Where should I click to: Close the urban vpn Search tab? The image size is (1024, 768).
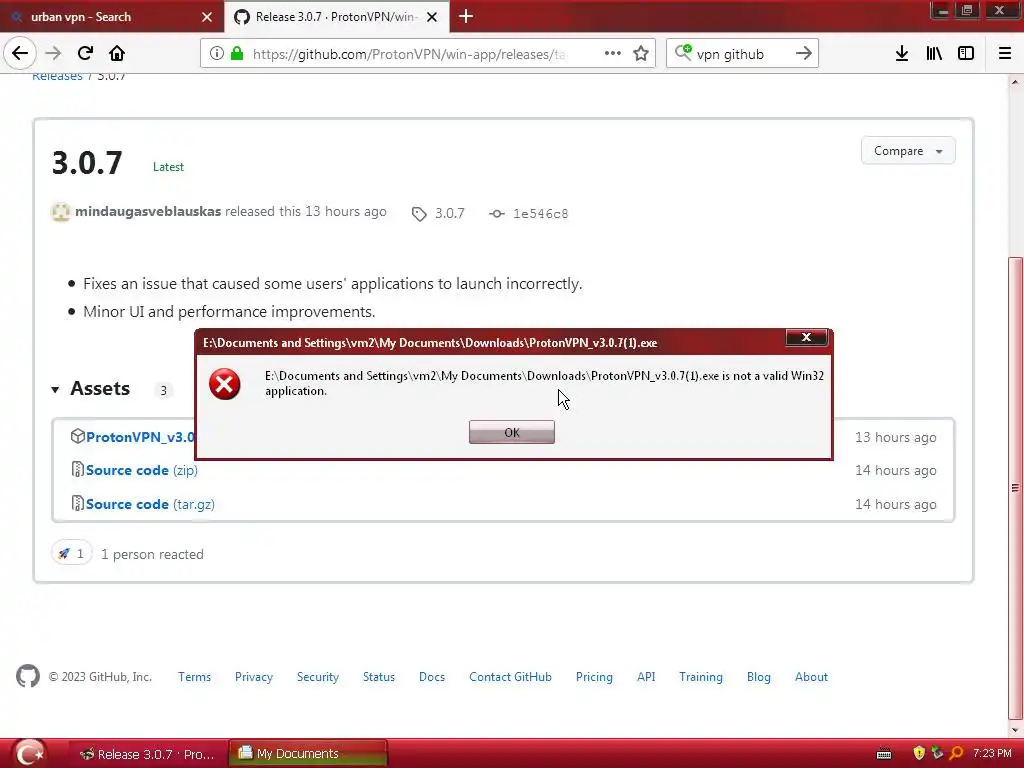coord(206,17)
